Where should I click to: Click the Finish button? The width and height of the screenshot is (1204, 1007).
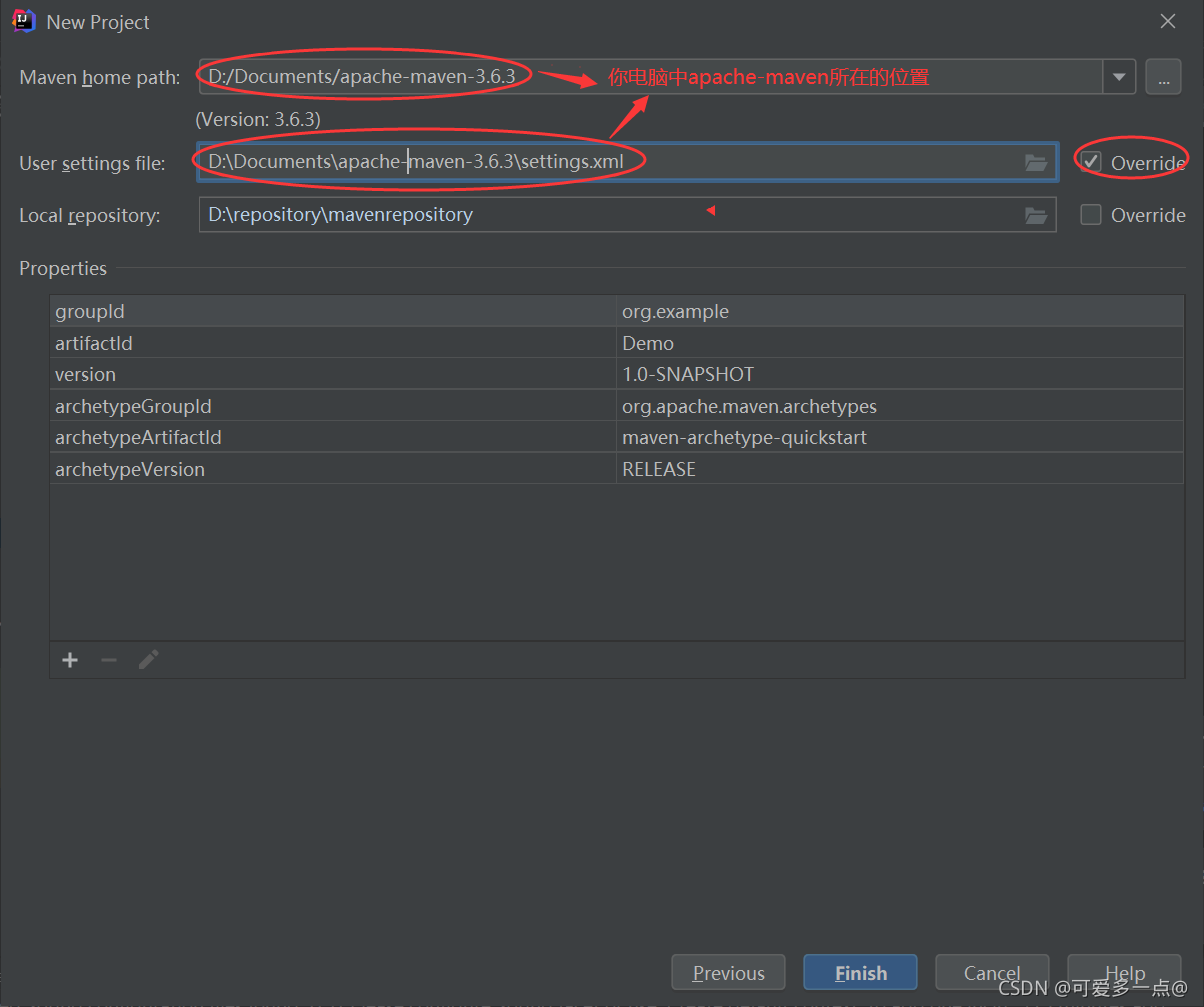[860, 973]
